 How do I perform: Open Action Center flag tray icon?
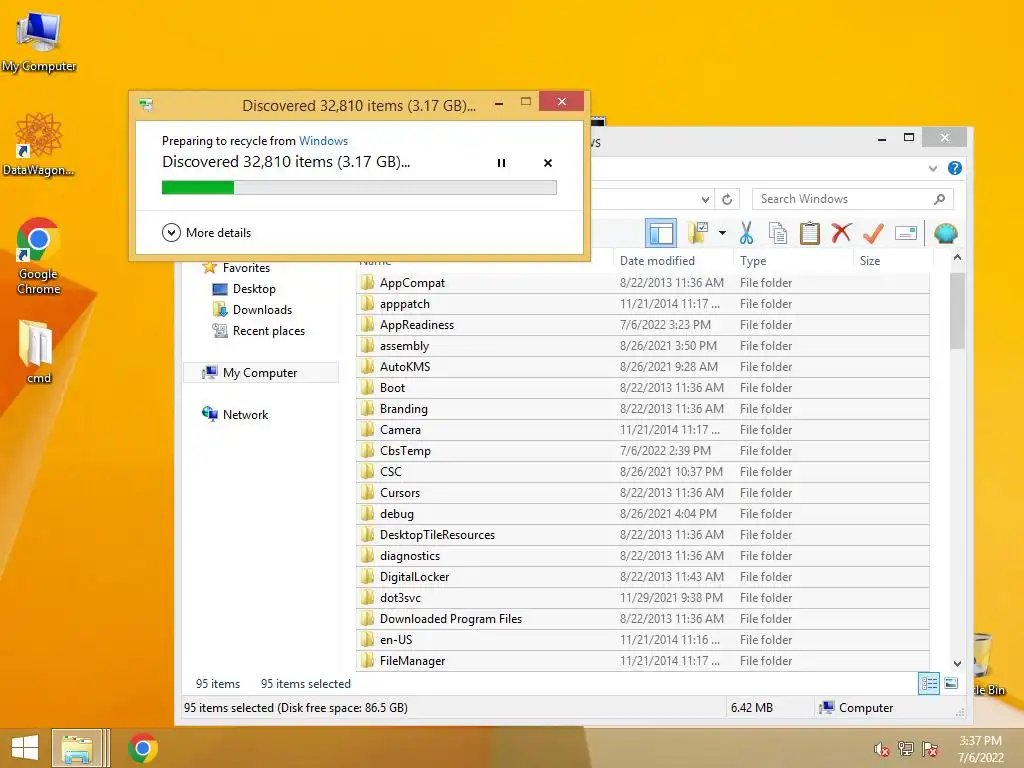click(930, 749)
